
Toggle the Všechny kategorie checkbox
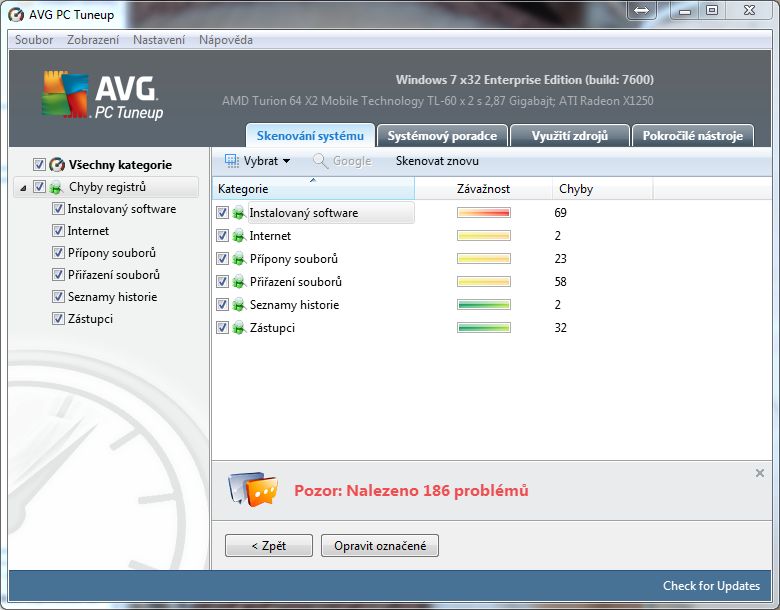coord(39,164)
